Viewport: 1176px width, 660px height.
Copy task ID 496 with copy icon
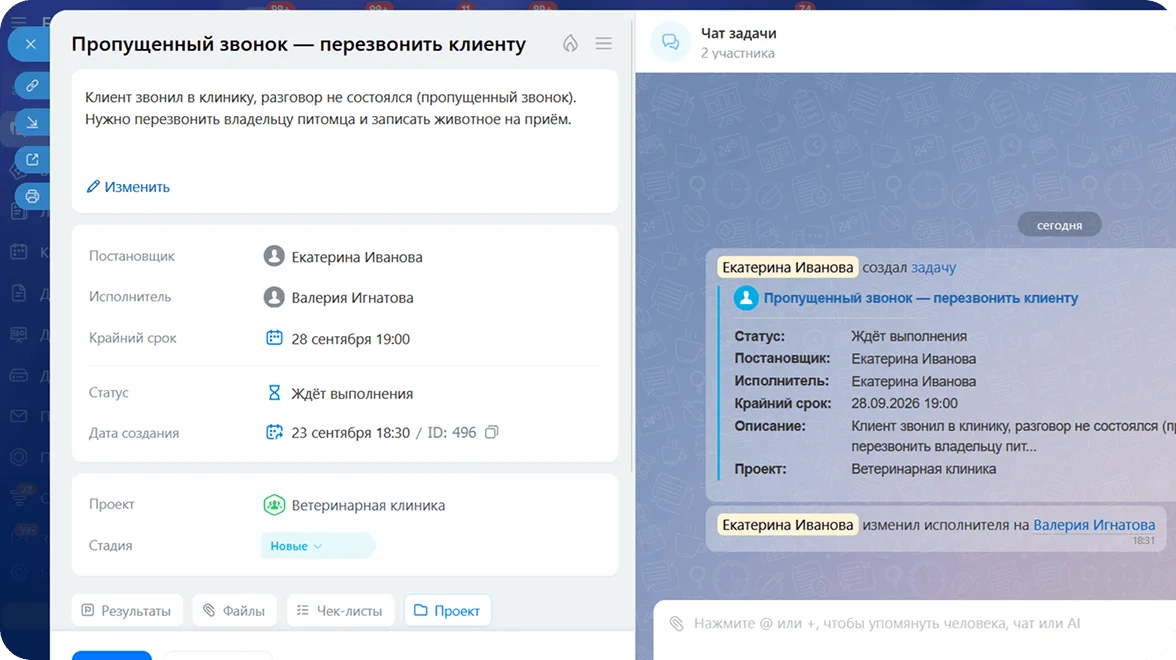point(491,432)
